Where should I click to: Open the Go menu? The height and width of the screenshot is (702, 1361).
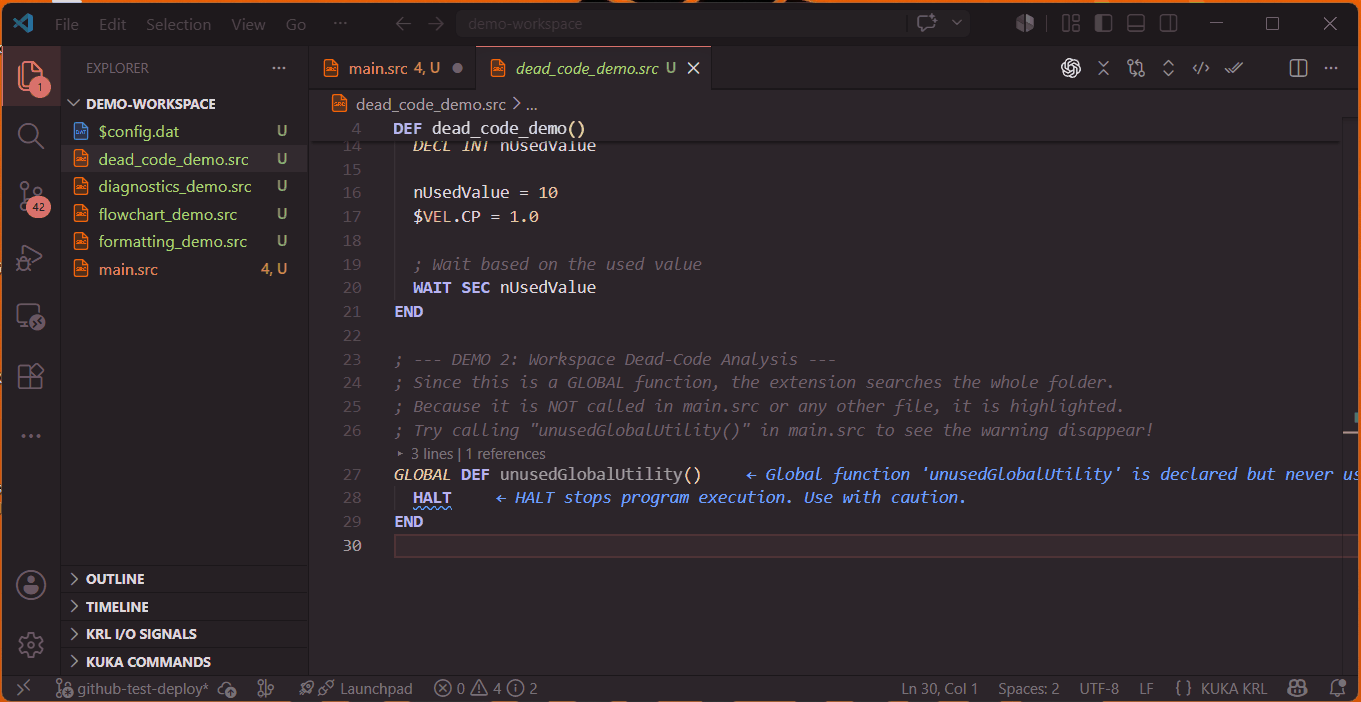point(296,24)
